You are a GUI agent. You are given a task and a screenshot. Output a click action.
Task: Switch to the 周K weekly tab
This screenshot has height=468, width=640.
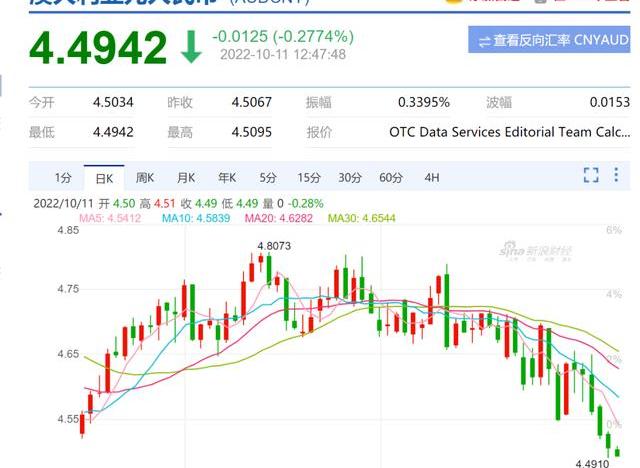[x=145, y=178]
